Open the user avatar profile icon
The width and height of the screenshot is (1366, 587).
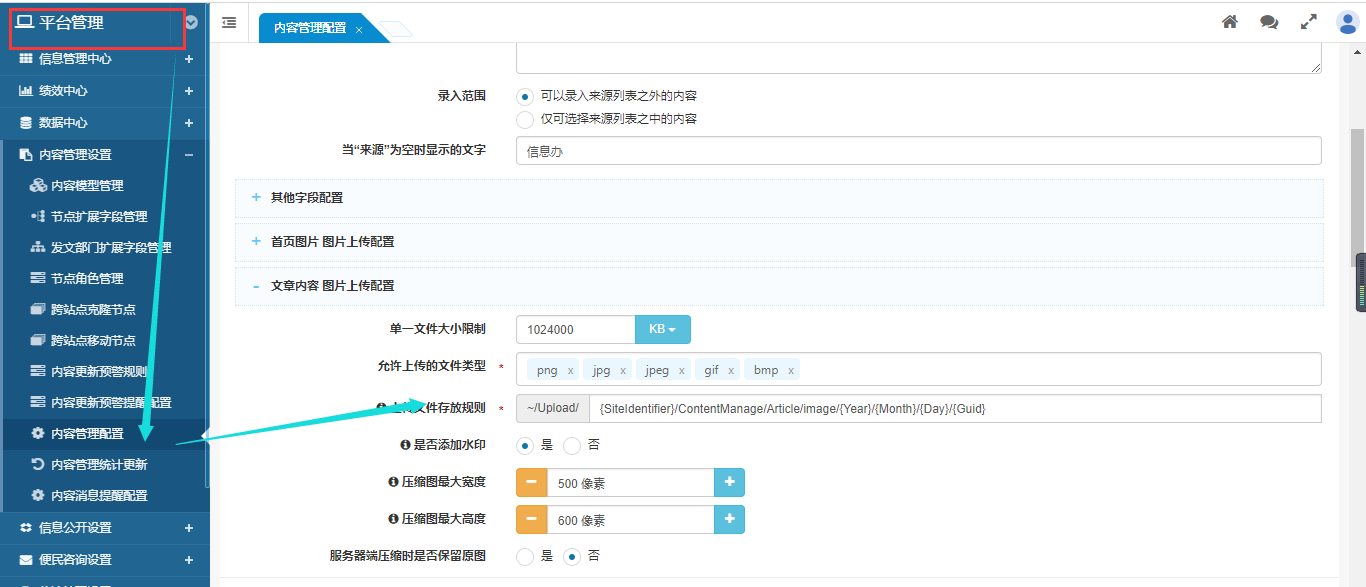[x=1347, y=22]
